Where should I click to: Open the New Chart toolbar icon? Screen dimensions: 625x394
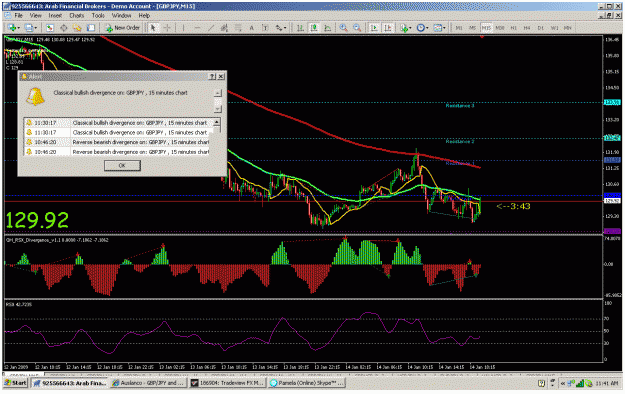(12, 28)
